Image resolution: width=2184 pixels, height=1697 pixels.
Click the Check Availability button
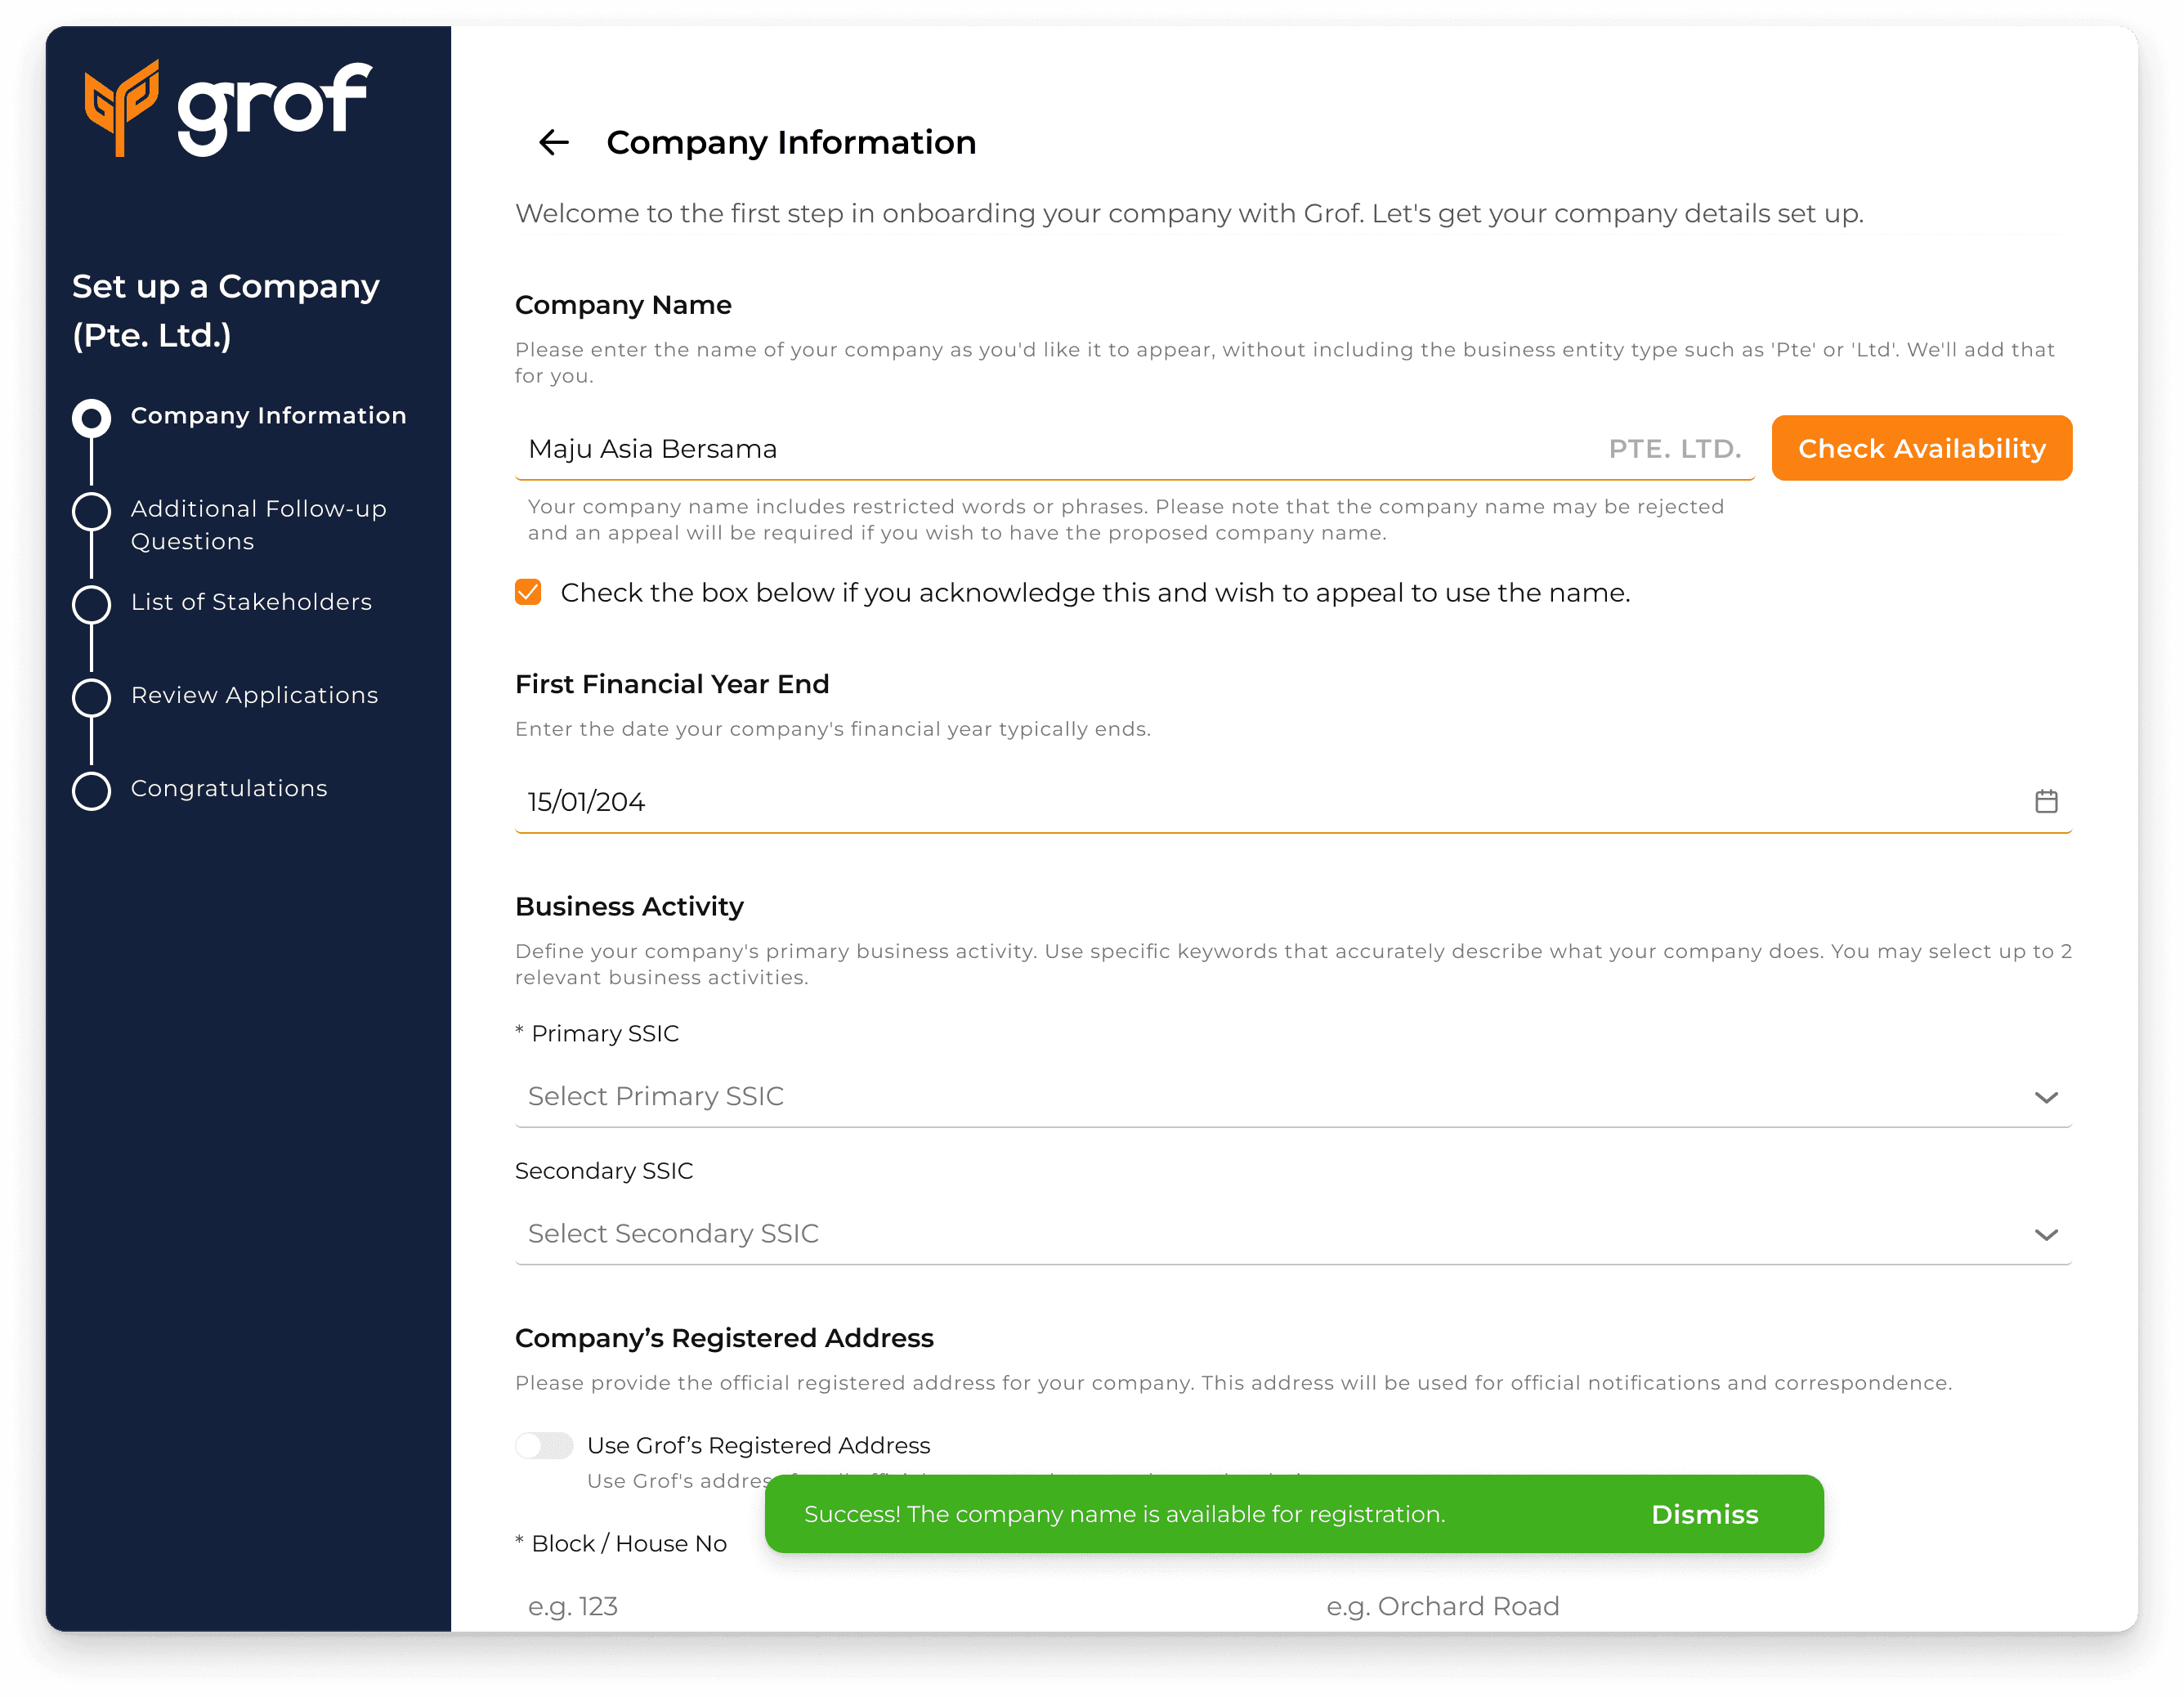pyautogui.click(x=1920, y=448)
